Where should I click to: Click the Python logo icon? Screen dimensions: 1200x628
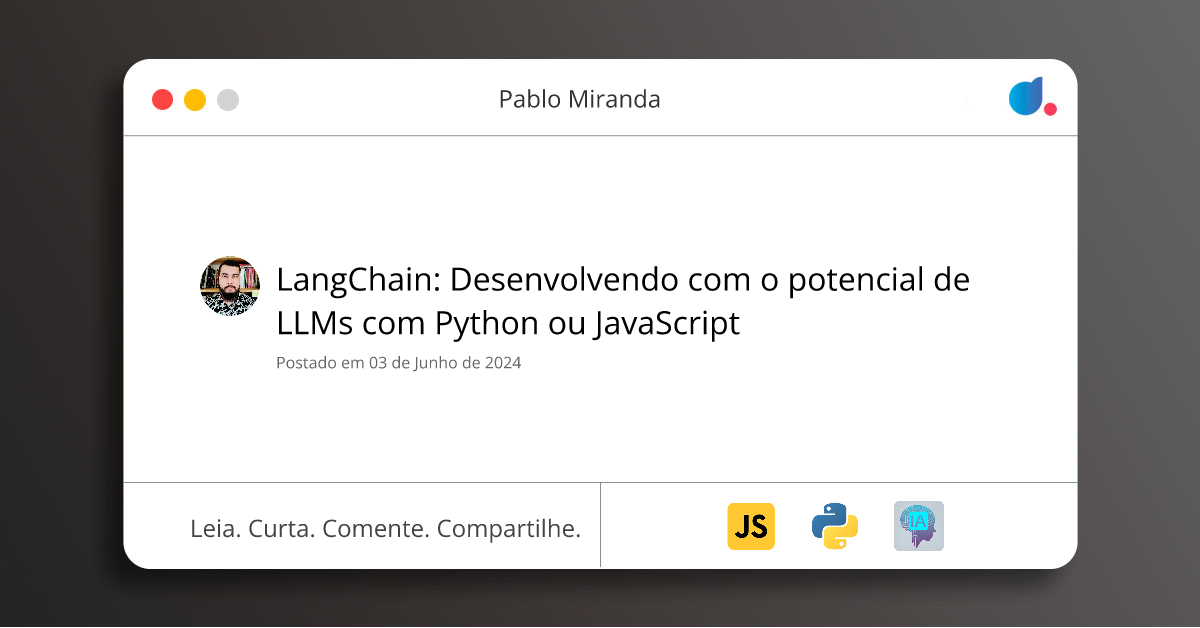coord(834,526)
